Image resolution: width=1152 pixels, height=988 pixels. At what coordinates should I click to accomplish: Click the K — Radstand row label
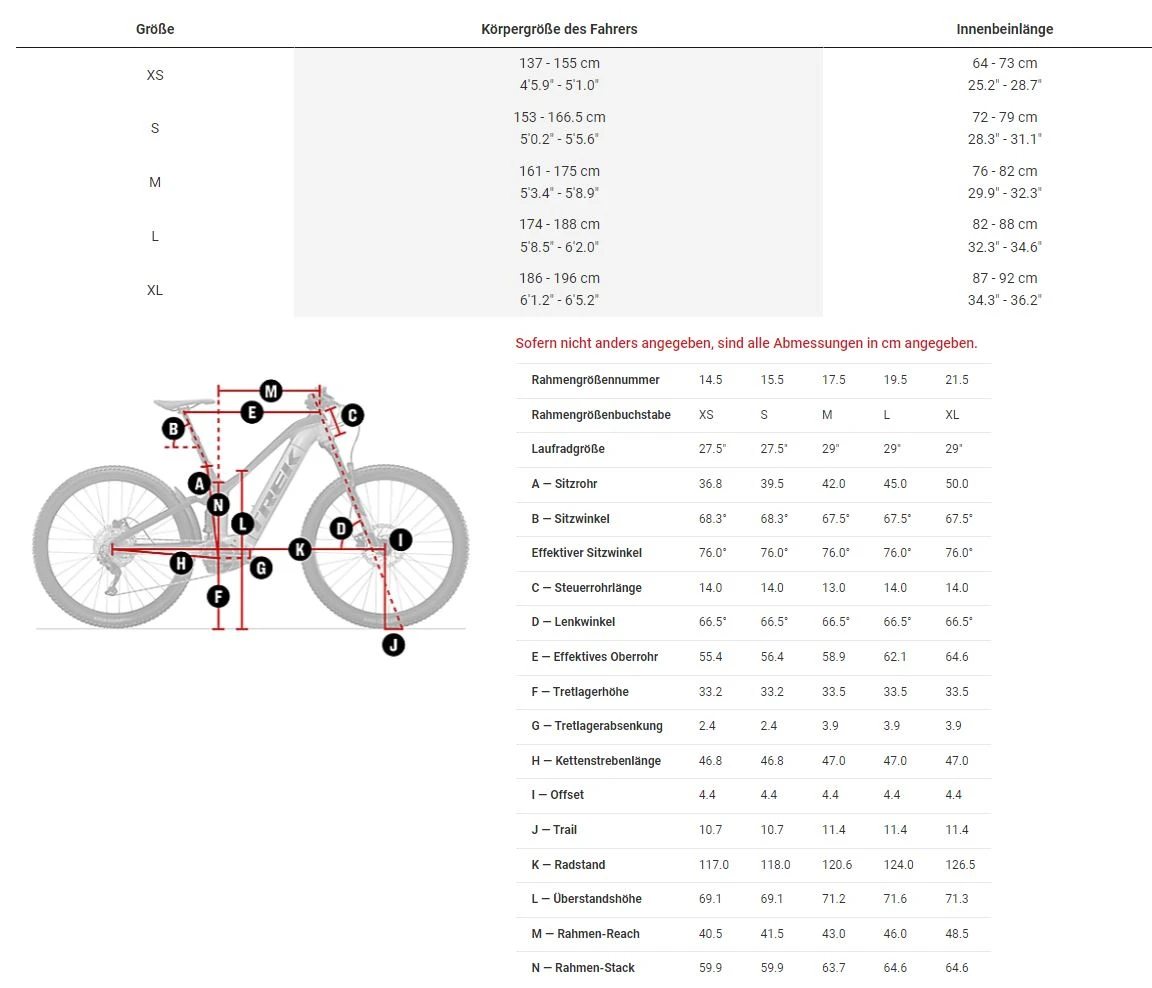pyautogui.click(x=568, y=865)
